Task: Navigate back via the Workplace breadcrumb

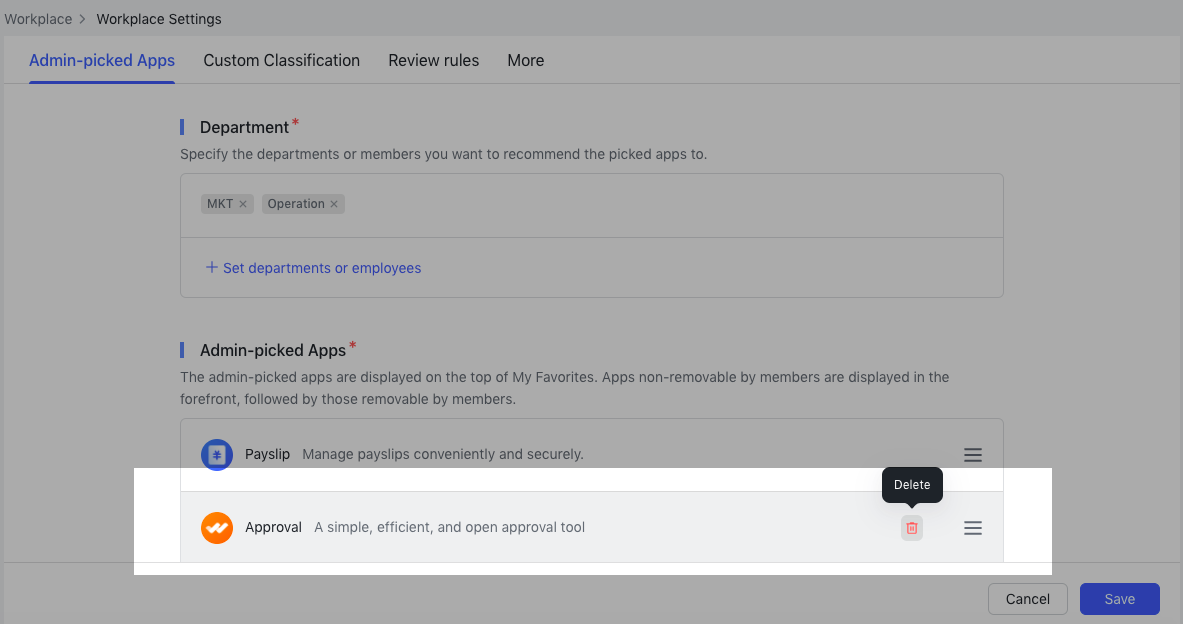Action: [39, 18]
